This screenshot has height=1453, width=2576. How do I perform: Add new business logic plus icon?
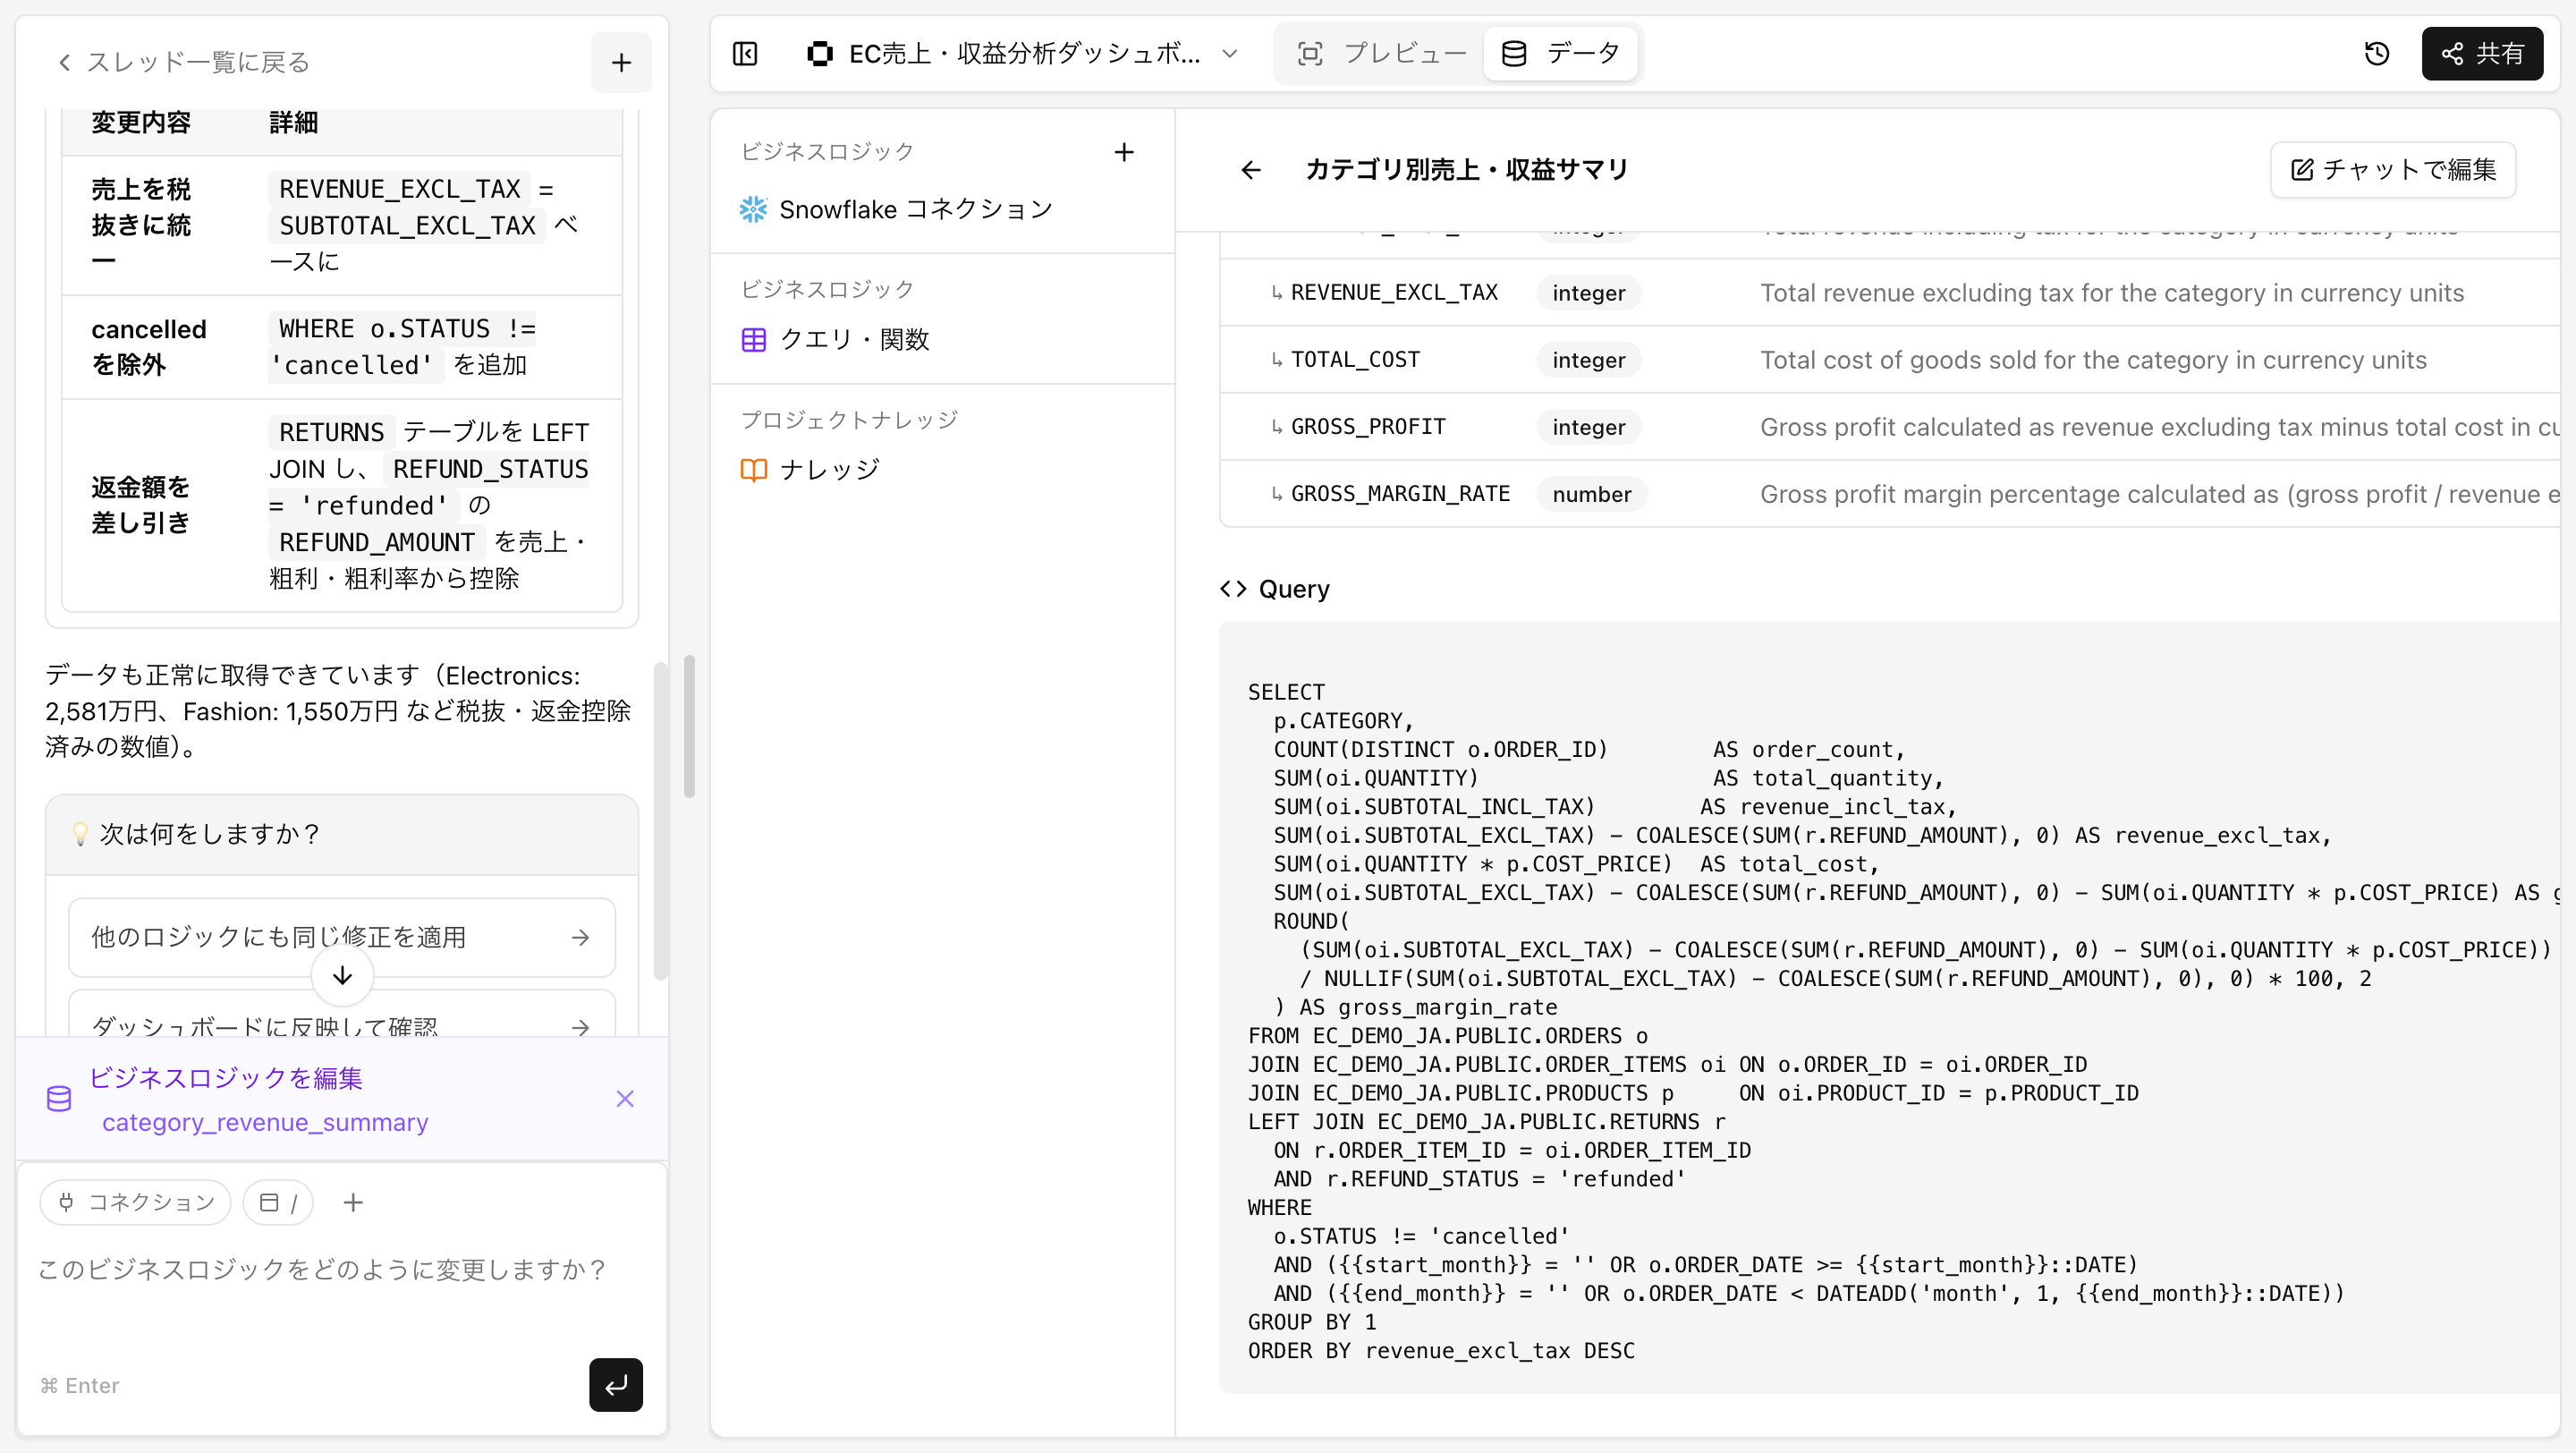pyautogui.click(x=1123, y=152)
